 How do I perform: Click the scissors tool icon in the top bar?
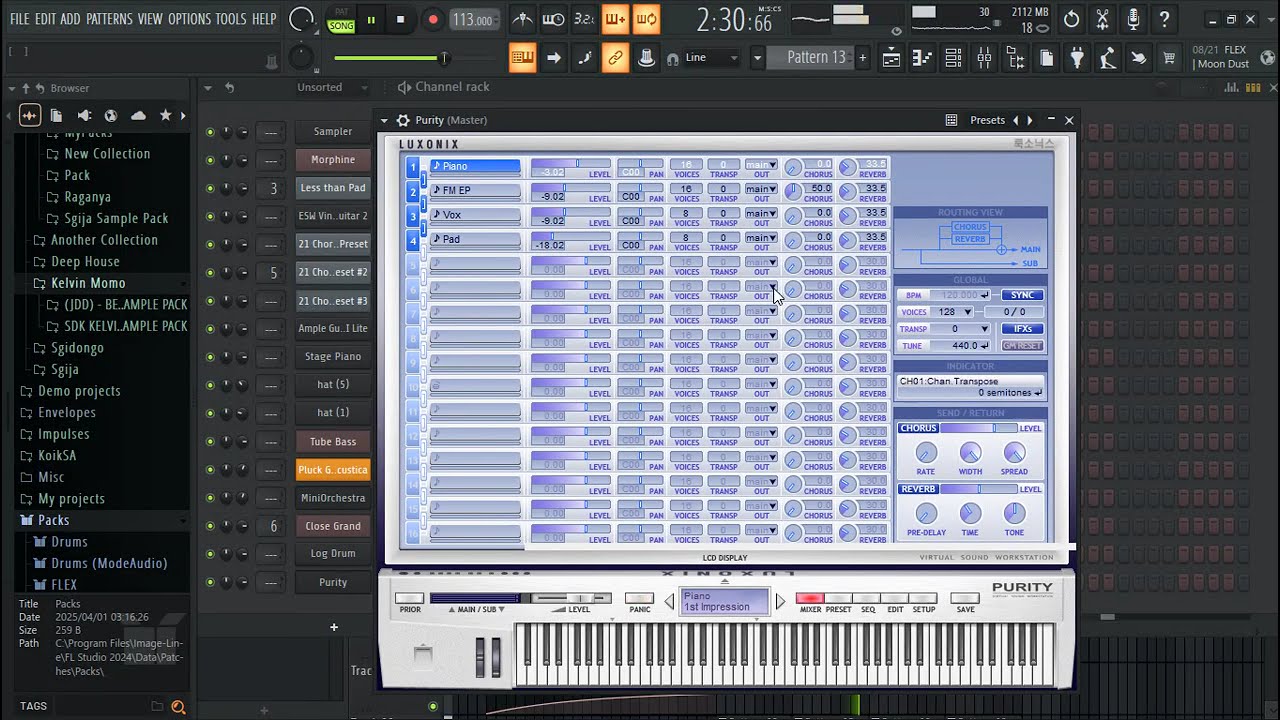(1102, 19)
